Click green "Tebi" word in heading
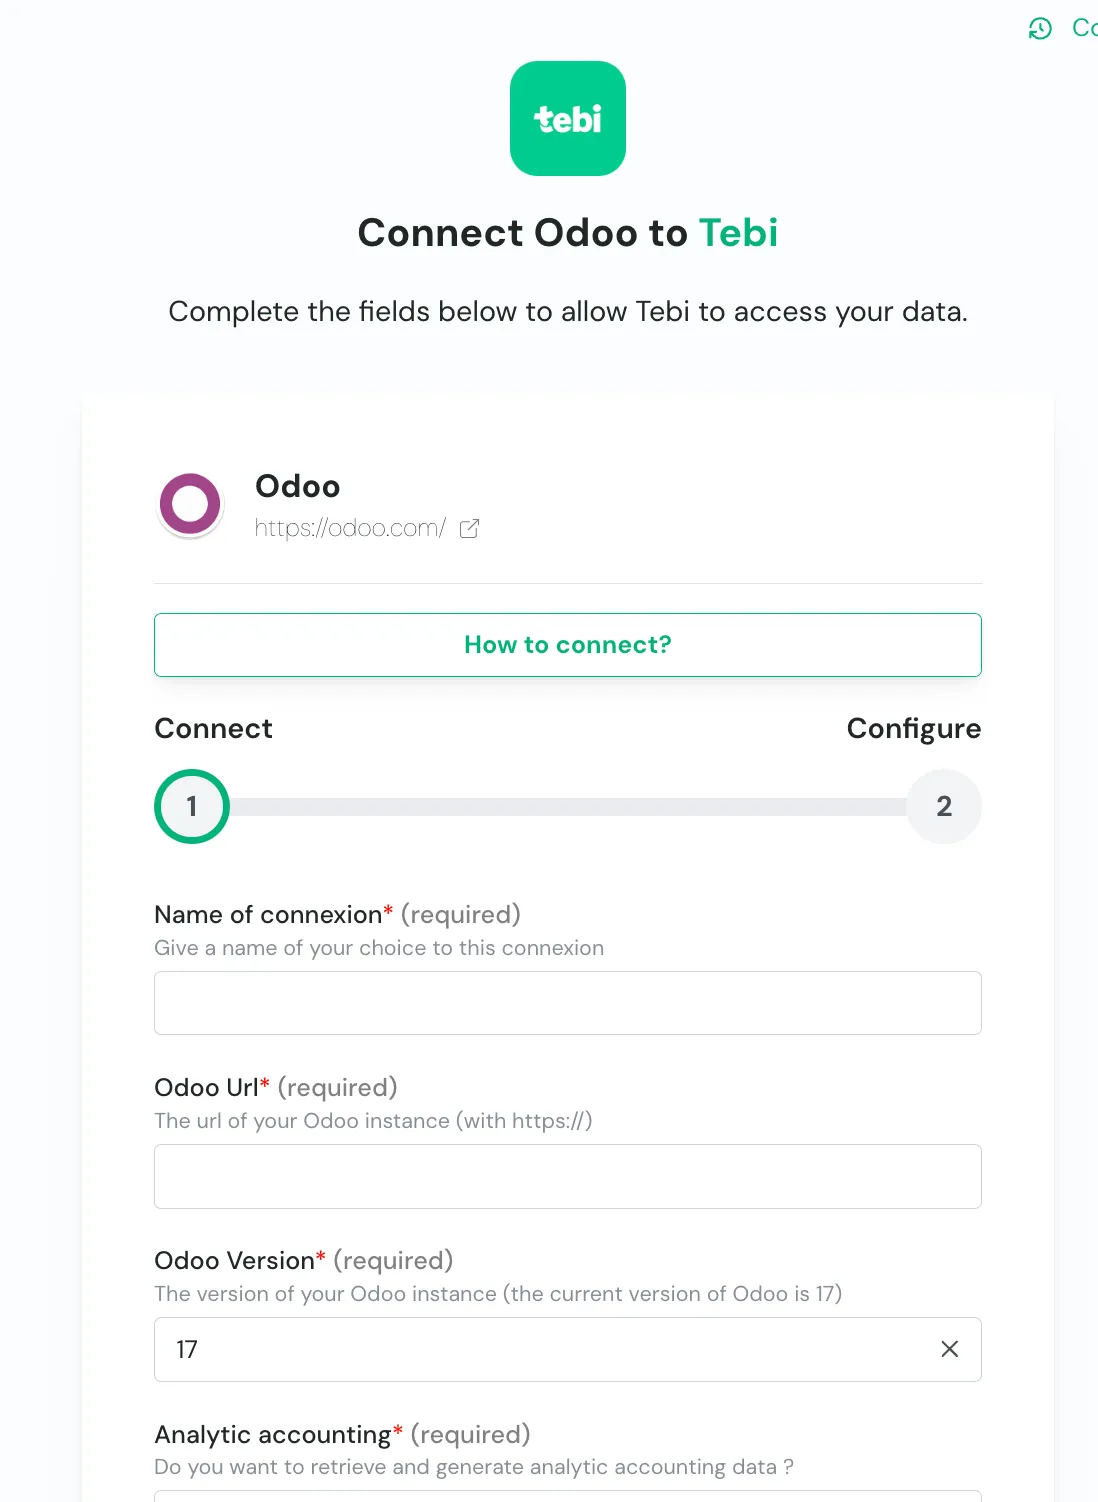This screenshot has height=1502, width=1098. pyautogui.click(x=738, y=233)
